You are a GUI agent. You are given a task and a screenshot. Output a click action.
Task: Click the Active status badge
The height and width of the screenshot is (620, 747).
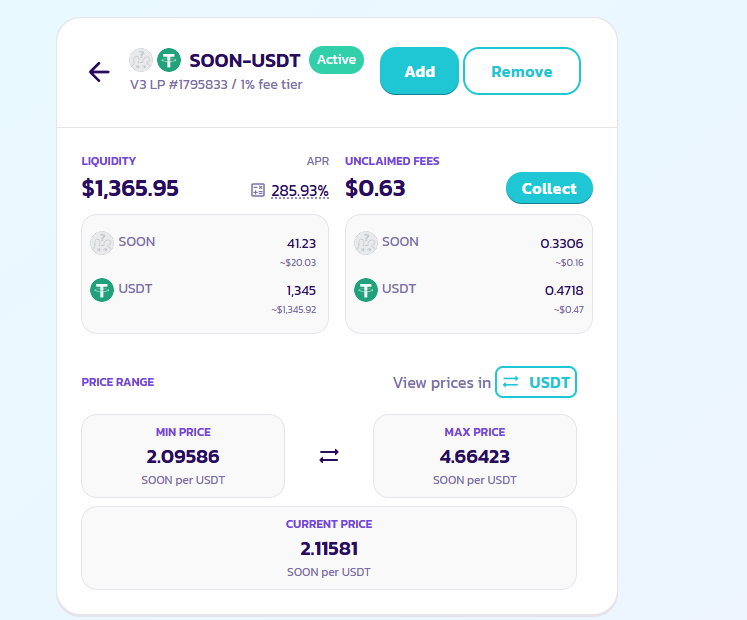336,60
